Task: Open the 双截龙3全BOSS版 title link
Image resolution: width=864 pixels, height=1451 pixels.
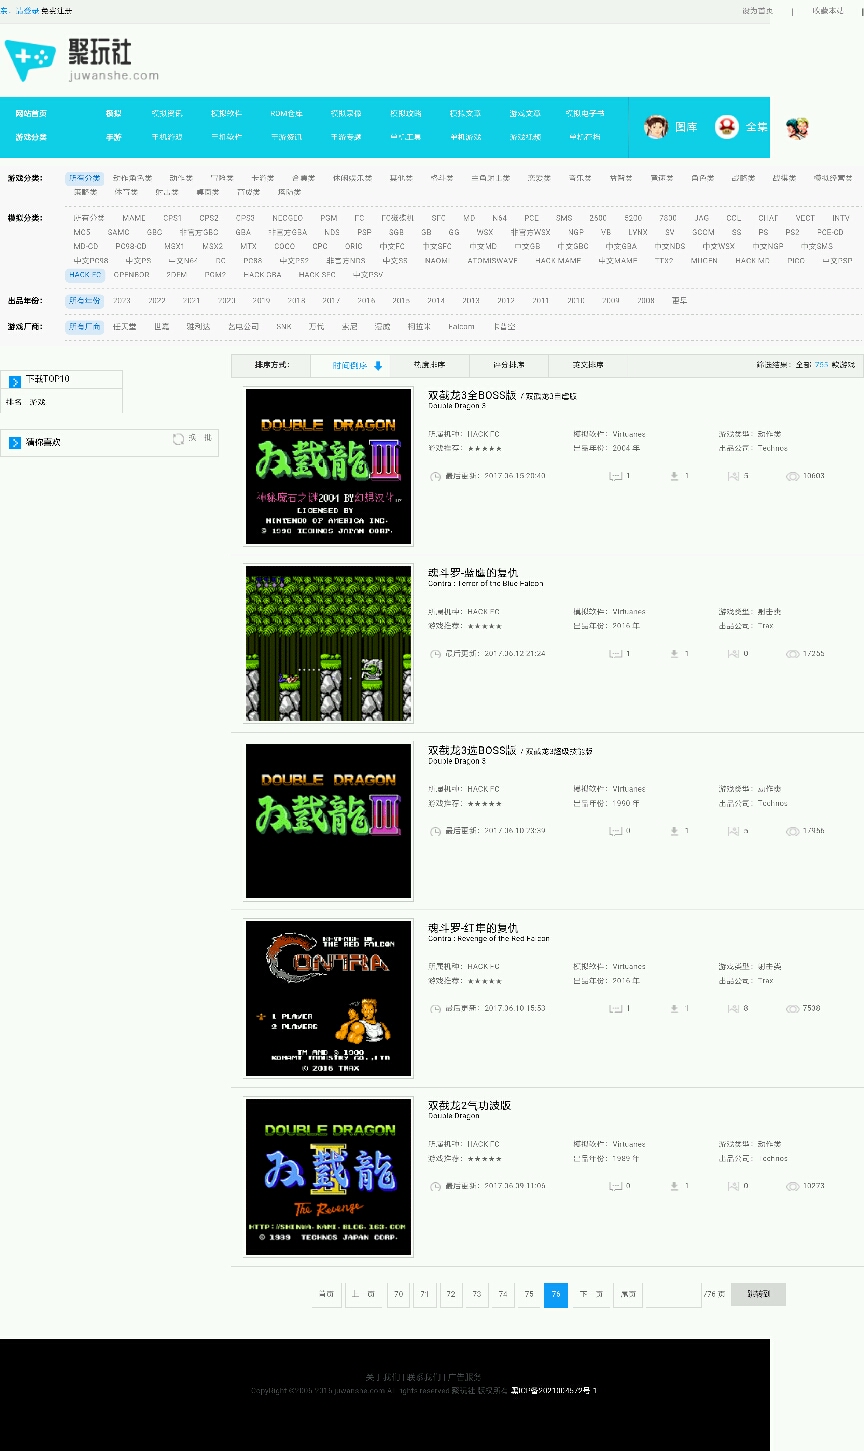Action: coord(472,395)
